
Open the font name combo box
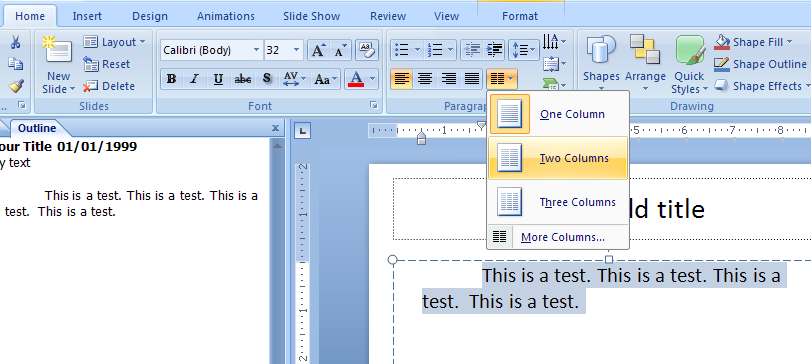212,50
